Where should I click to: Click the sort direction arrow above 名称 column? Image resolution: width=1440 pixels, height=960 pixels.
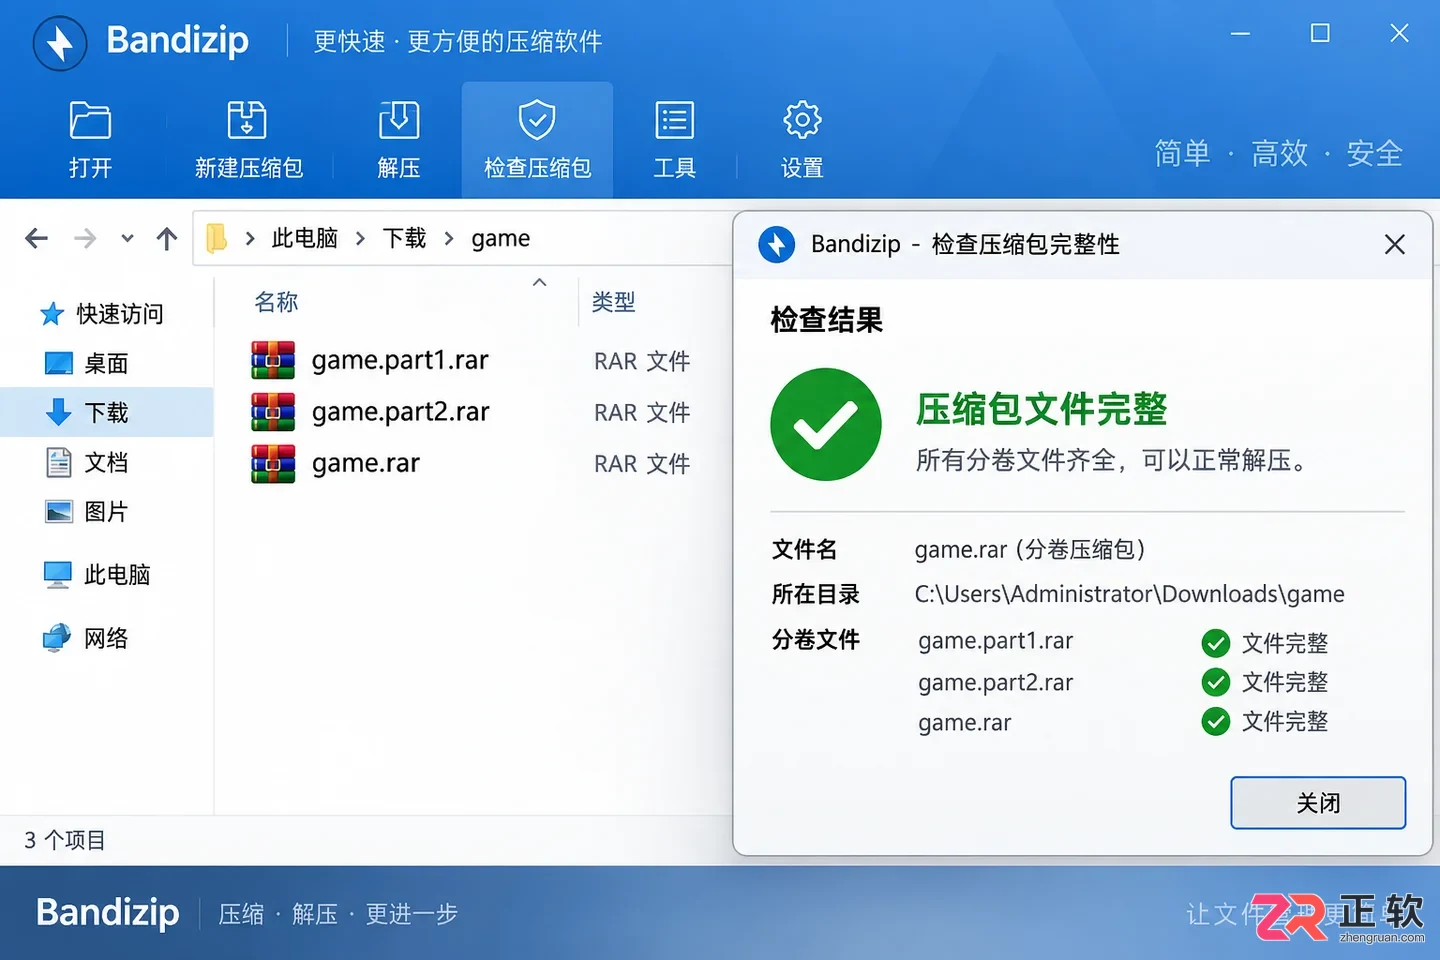point(540,283)
